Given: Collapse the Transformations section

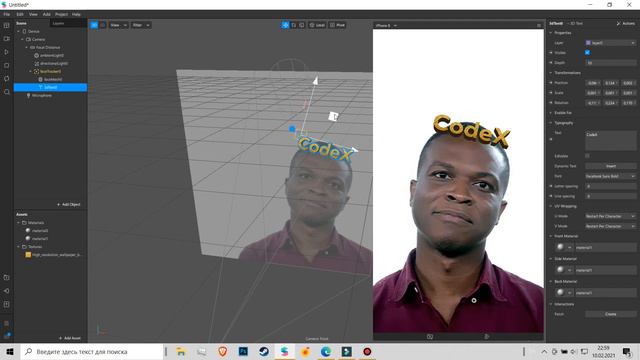Looking at the screenshot, I should coord(551,73).
